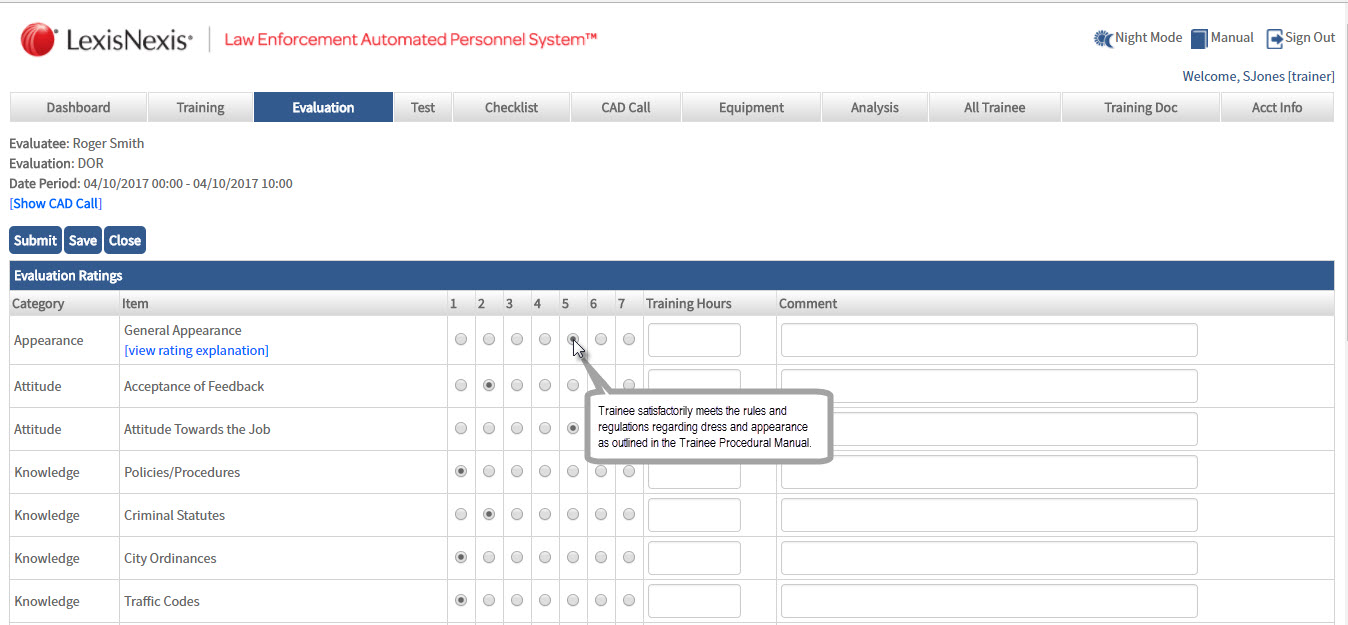The width and height of the screenshot is (1348, 625).
Task: Expand the Show CAD Call section
Action: coord(56,203)
